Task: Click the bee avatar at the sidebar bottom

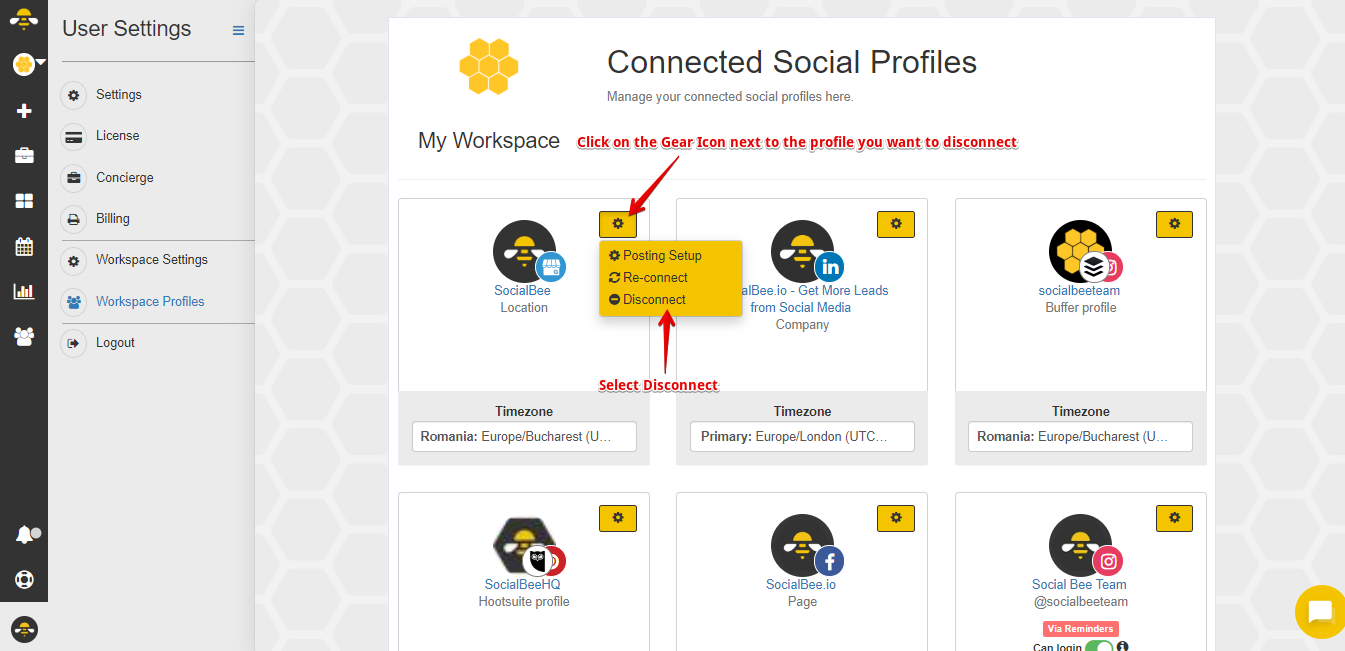Action: 24,629
